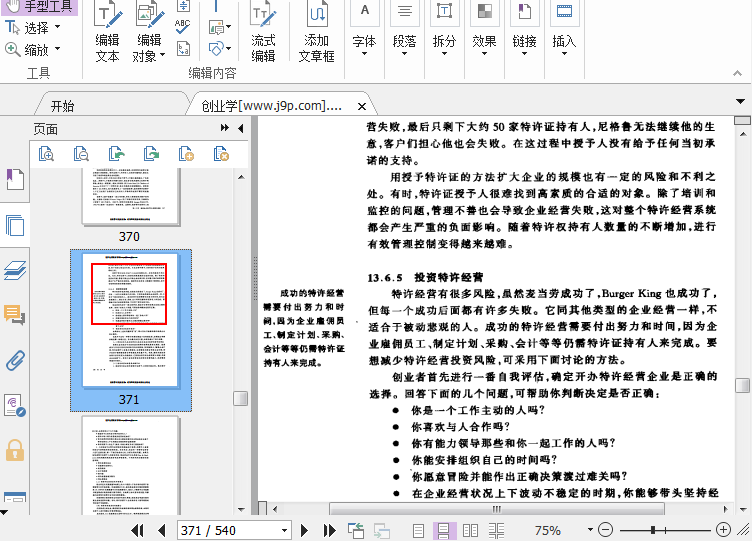
Task: Go to the next page
Action: 304,530
